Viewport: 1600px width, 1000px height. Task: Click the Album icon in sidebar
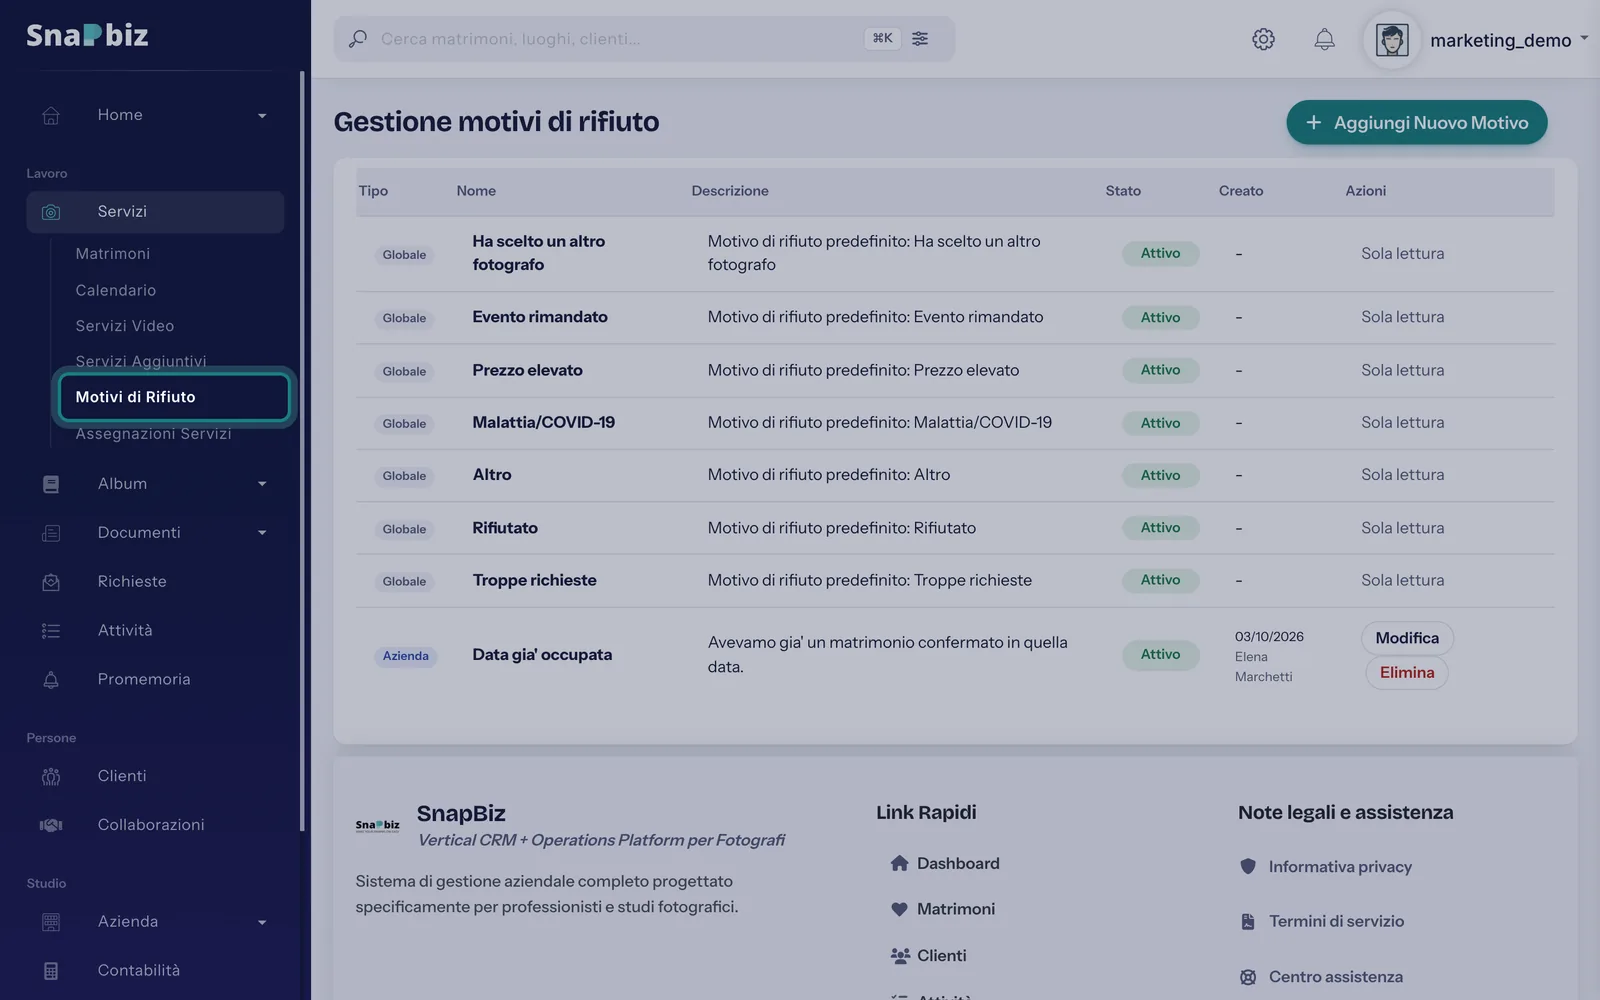(51, 484)
